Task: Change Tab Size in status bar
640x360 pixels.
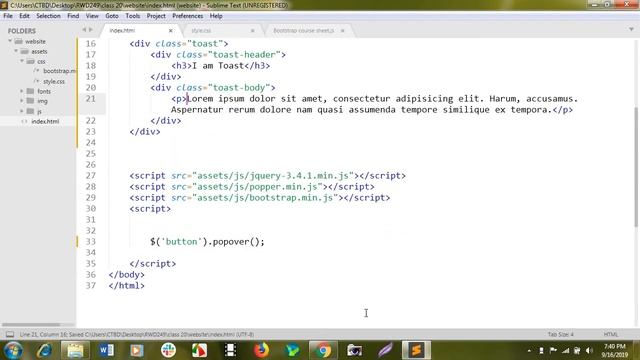Action: (560, 334)
